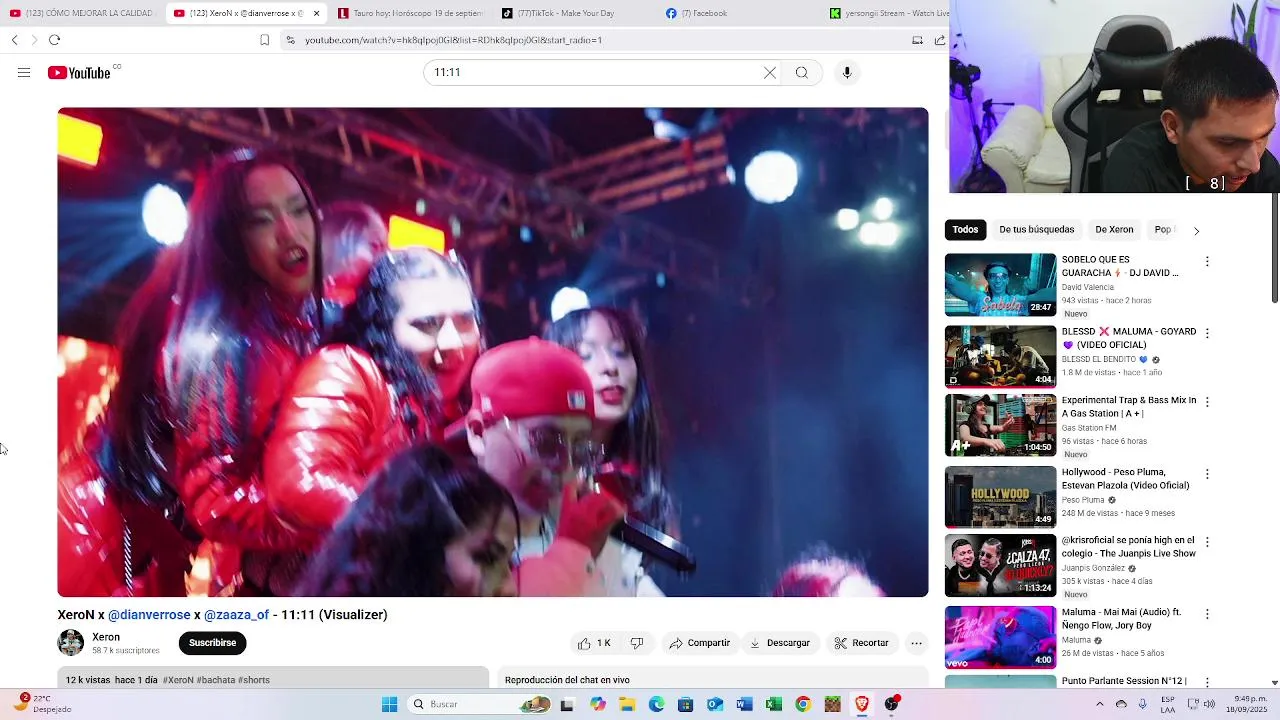Screen dimensions: 1280x720
Task: Open options for Experimental Trap video
Action: [1207, 402]
